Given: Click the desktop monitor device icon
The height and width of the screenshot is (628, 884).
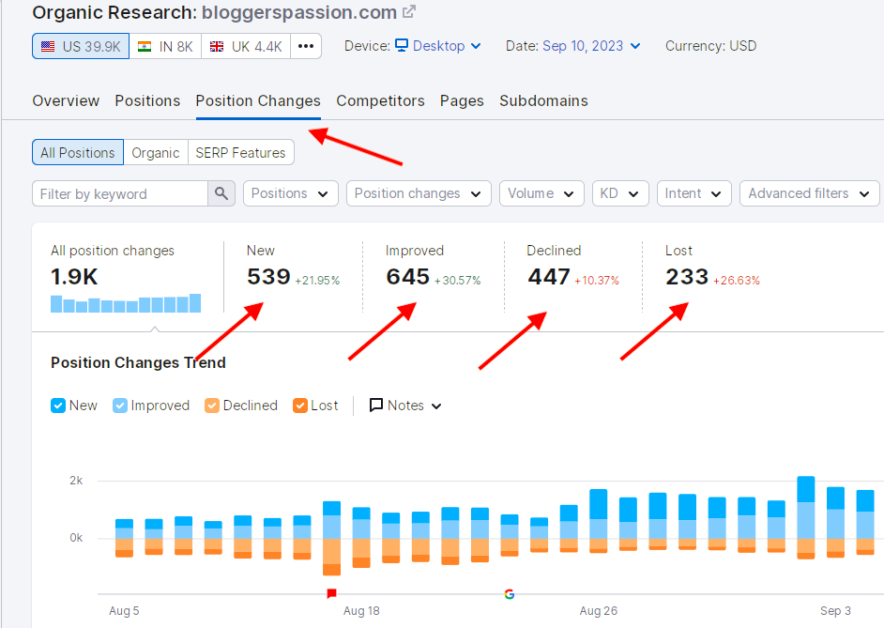Looking at the screenshot, I should 401,45.
